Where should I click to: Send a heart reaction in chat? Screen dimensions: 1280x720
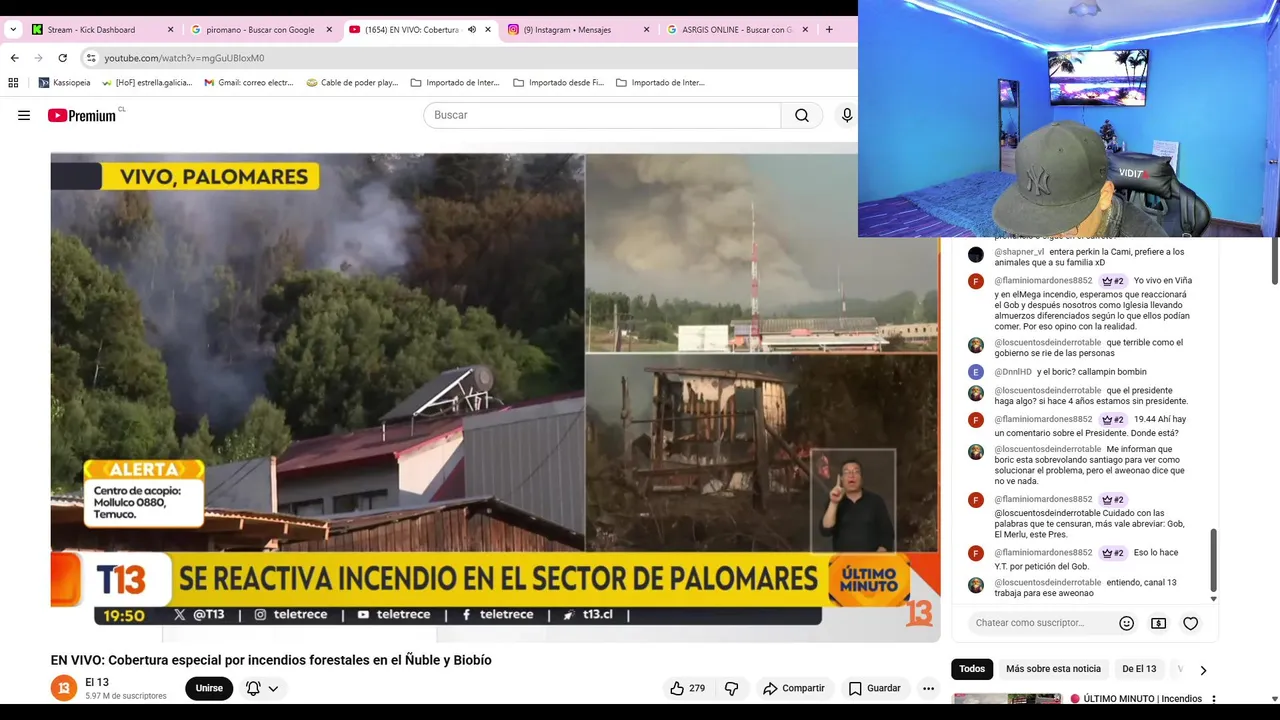(x=1190, y=623)
